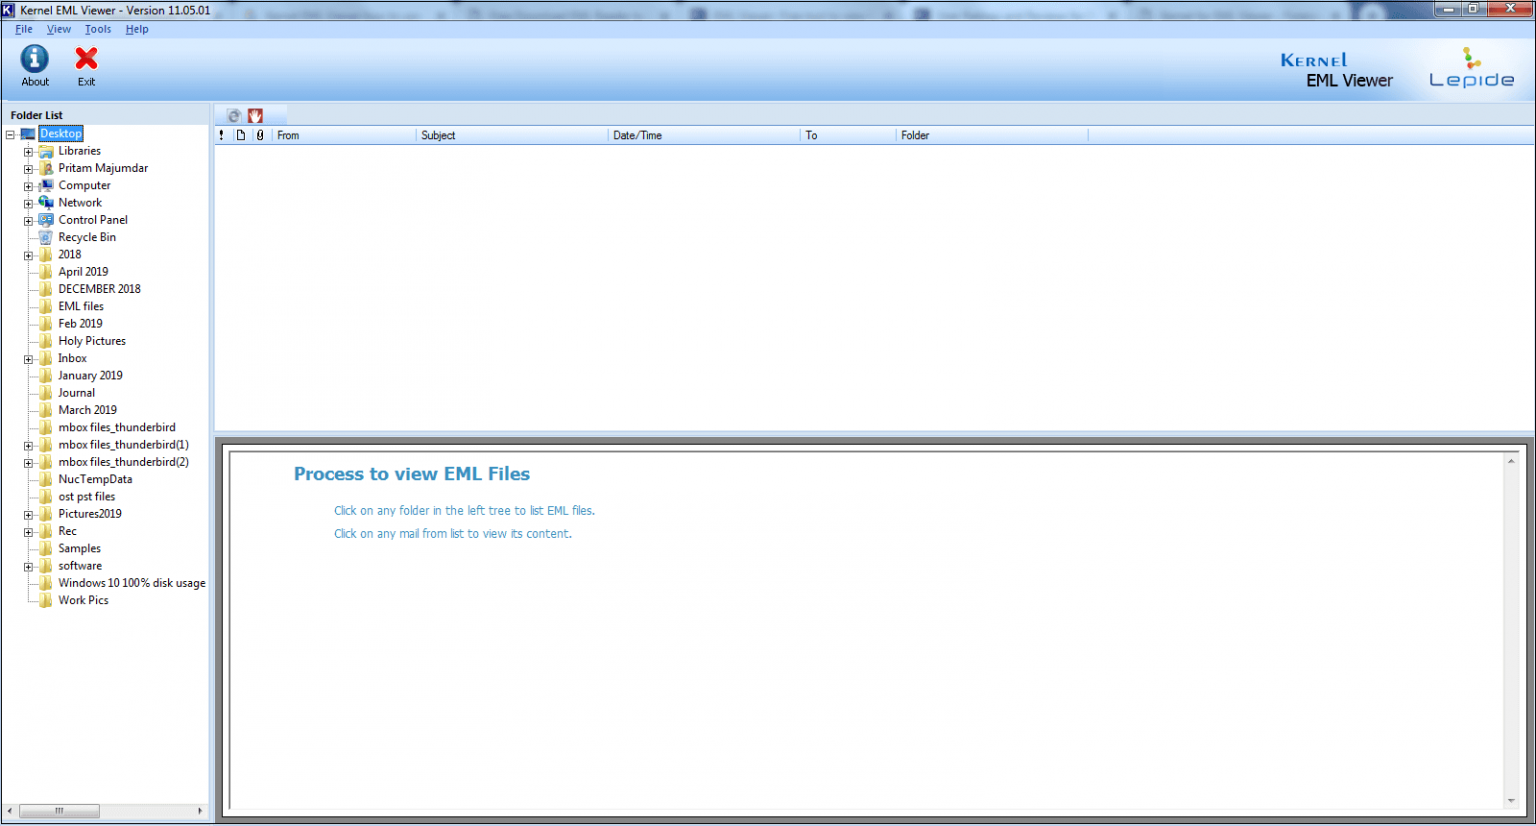Open the Tools menu

97,29
